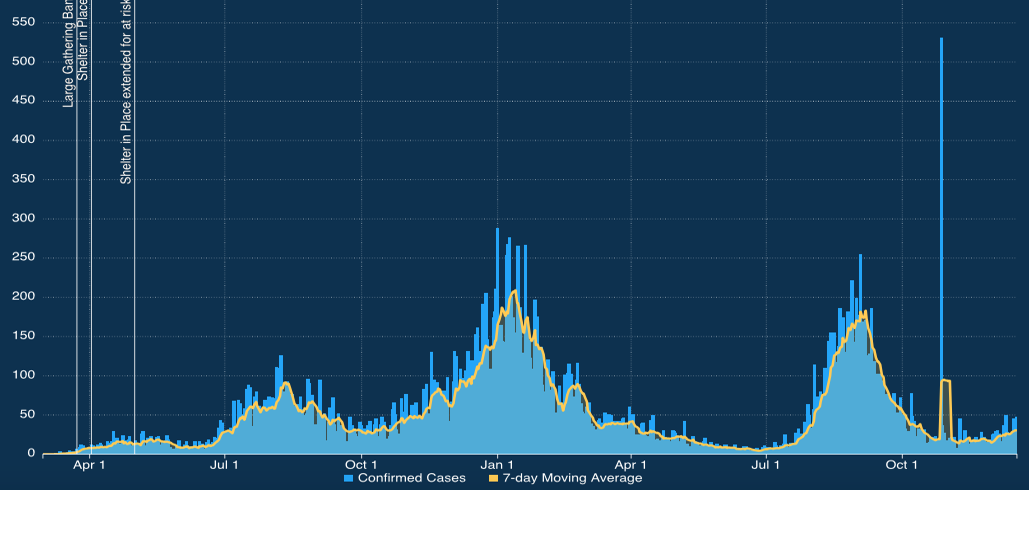
Task: Click the blue Confirmed Cases legend swatch
Action: [349, 478]
